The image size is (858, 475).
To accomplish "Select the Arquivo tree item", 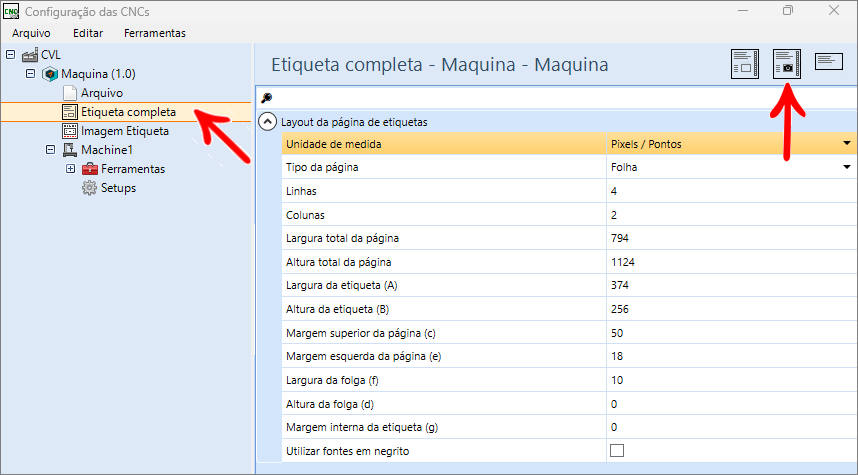I will tap(102, 93).
